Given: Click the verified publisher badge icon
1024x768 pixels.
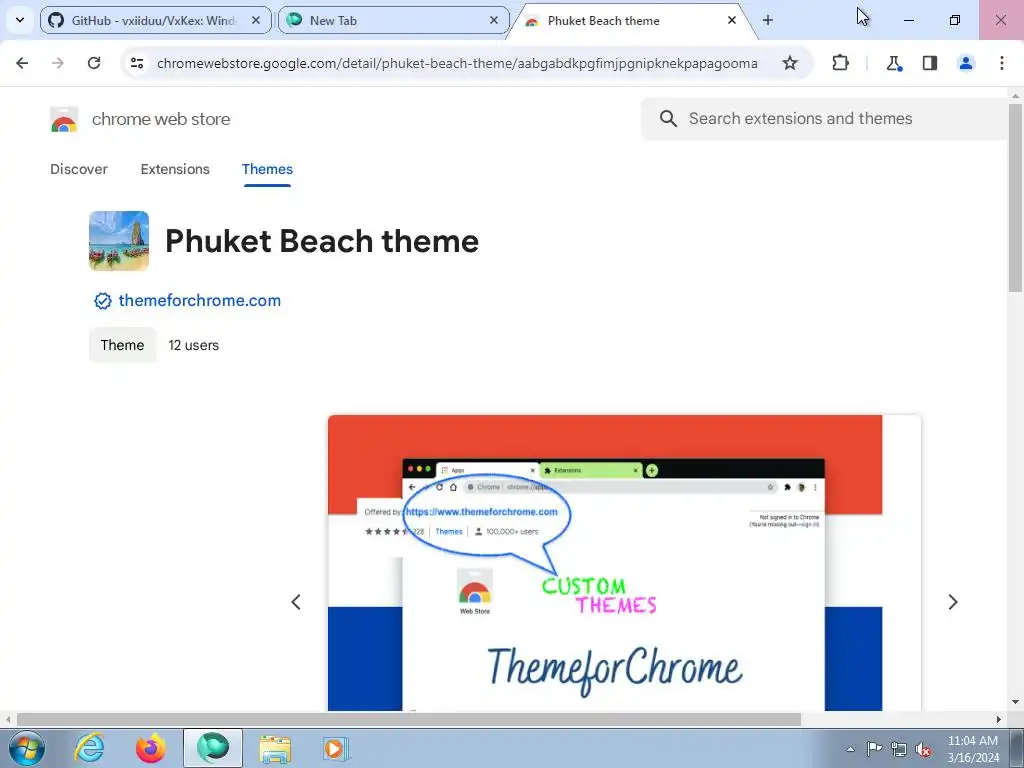Looking at the screenshot, I should (103, 300).
